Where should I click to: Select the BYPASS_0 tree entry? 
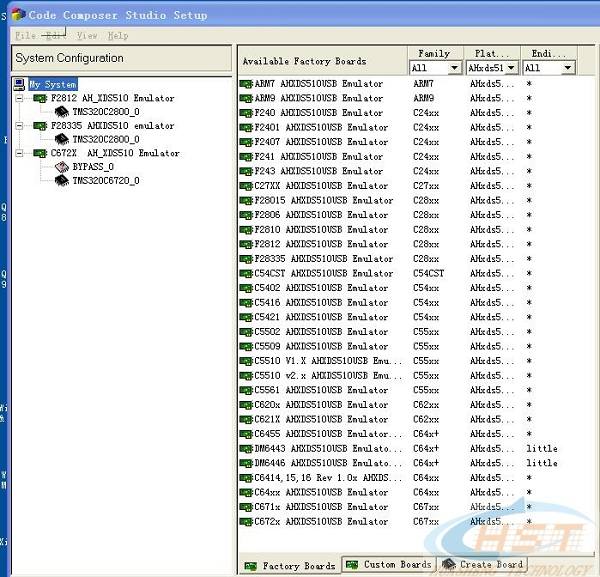93,167
